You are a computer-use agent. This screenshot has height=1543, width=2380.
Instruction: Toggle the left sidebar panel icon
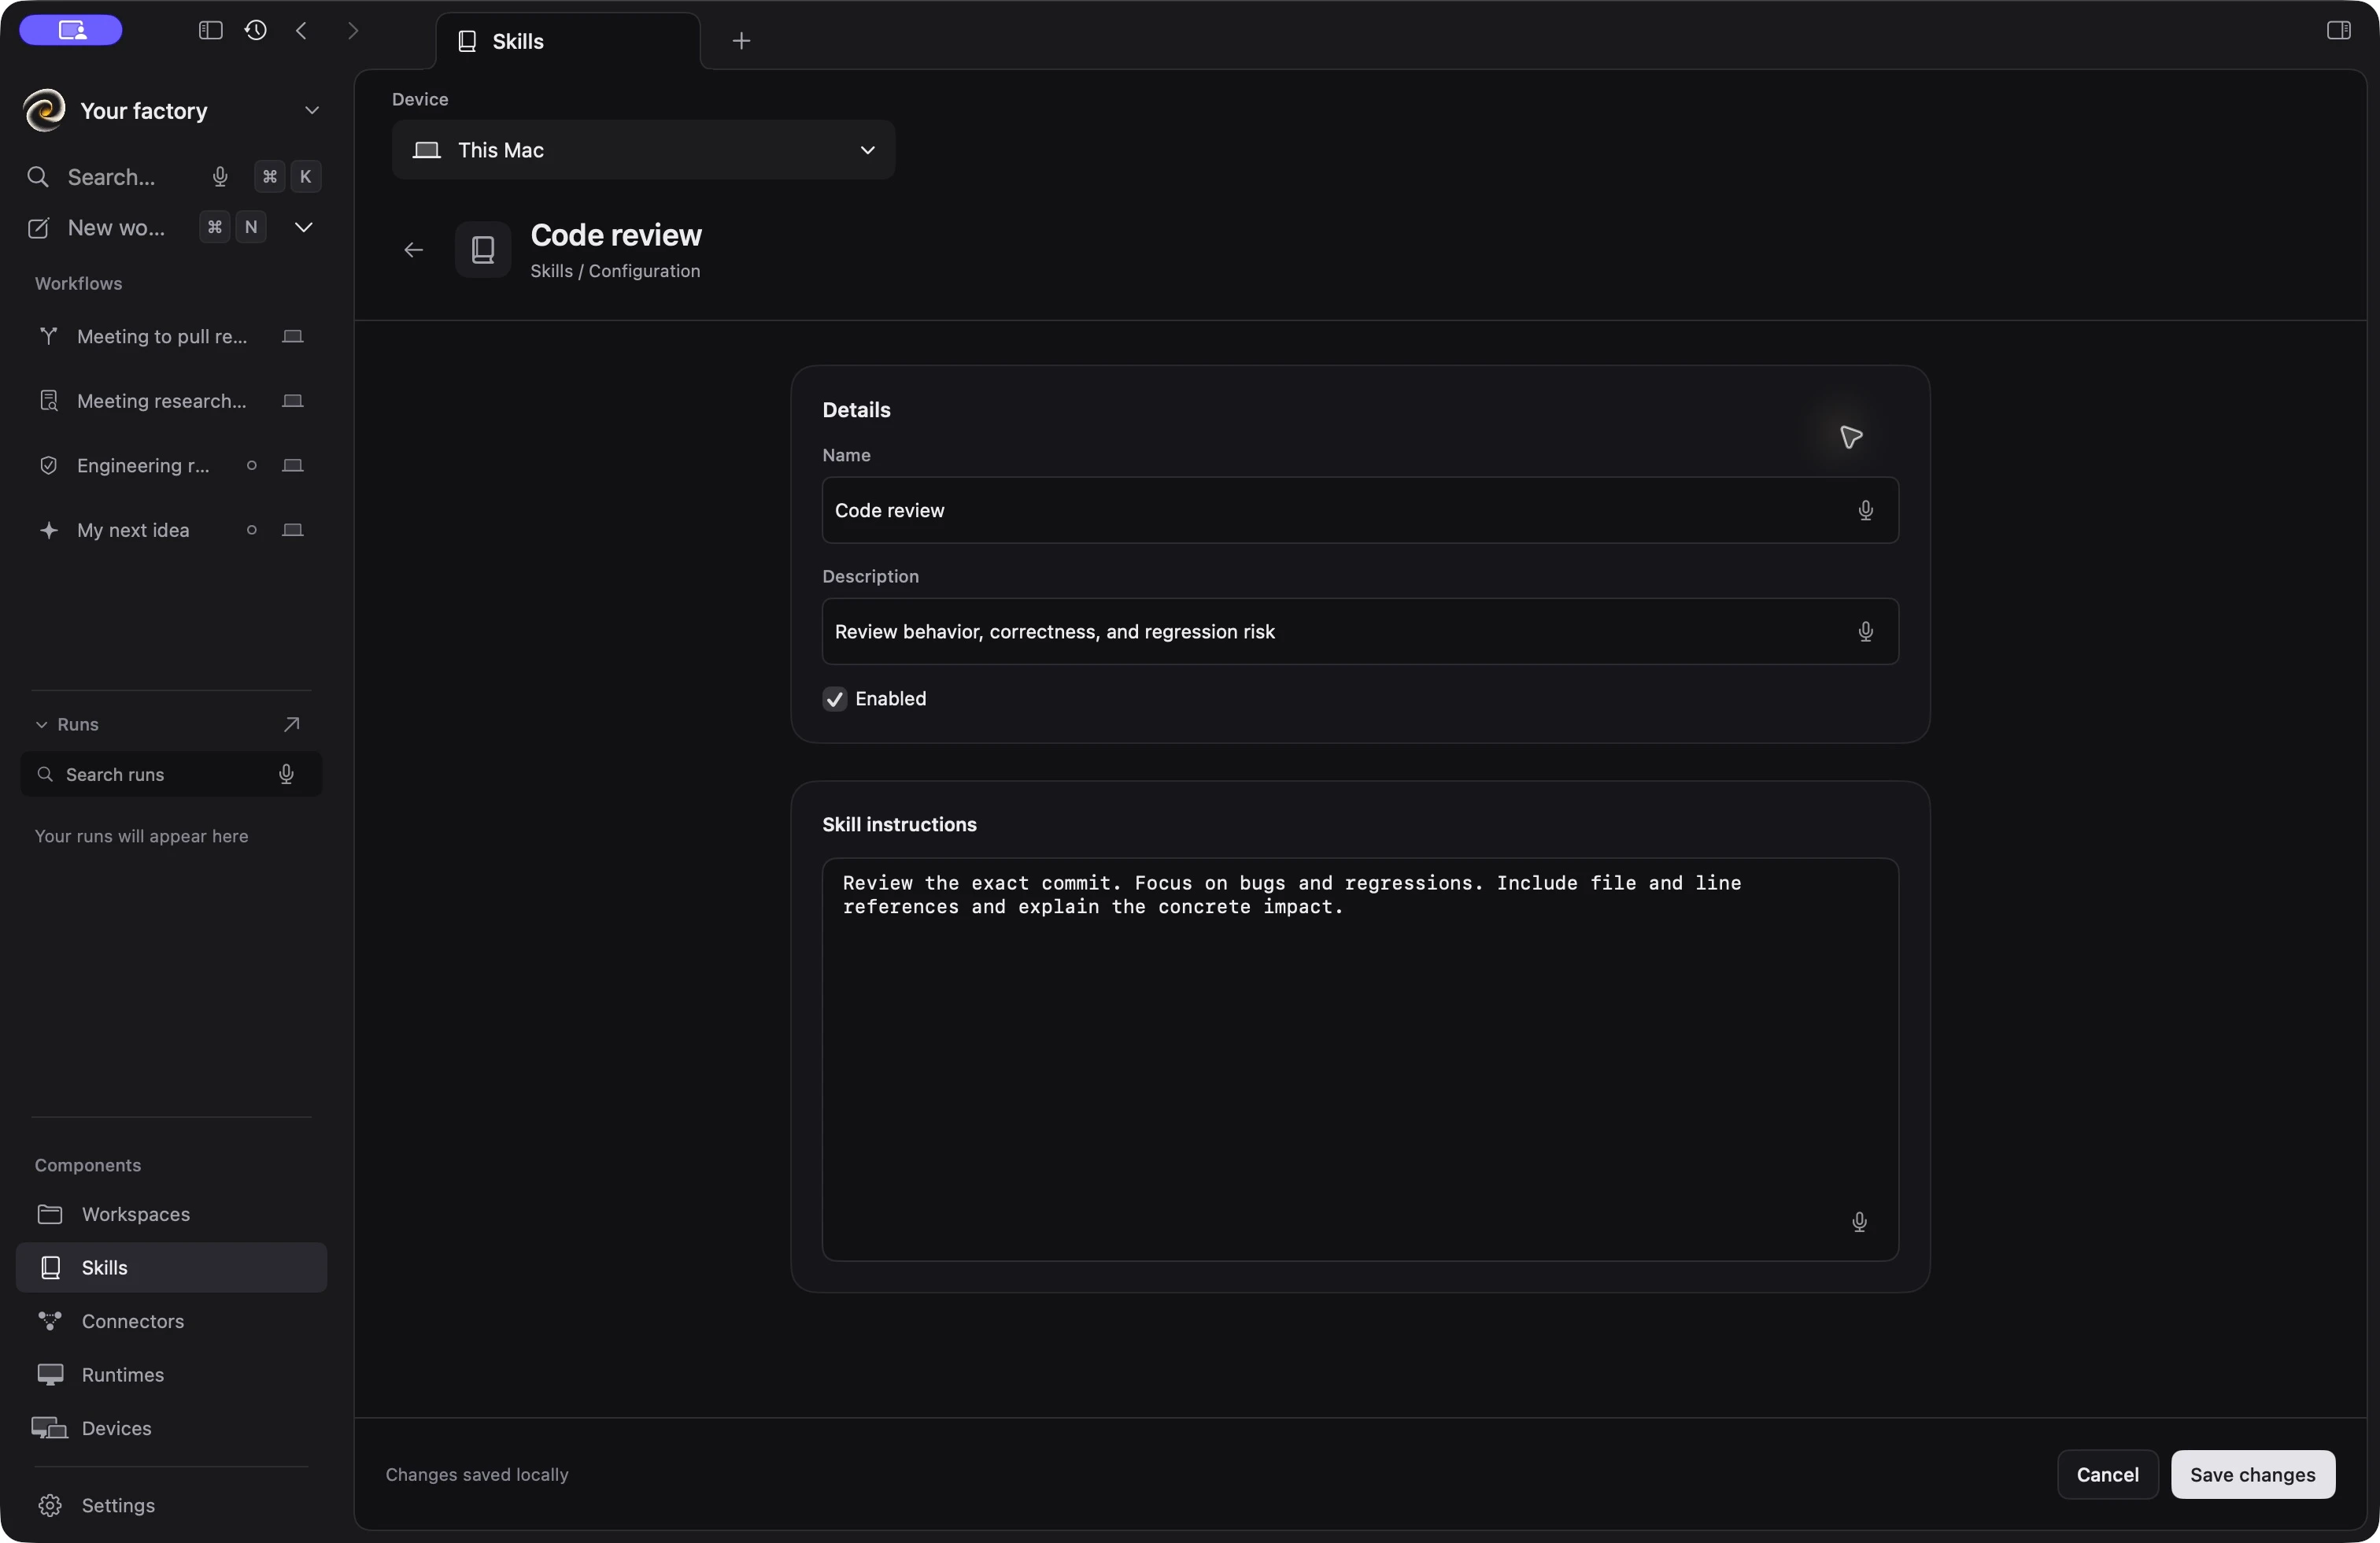210,30
